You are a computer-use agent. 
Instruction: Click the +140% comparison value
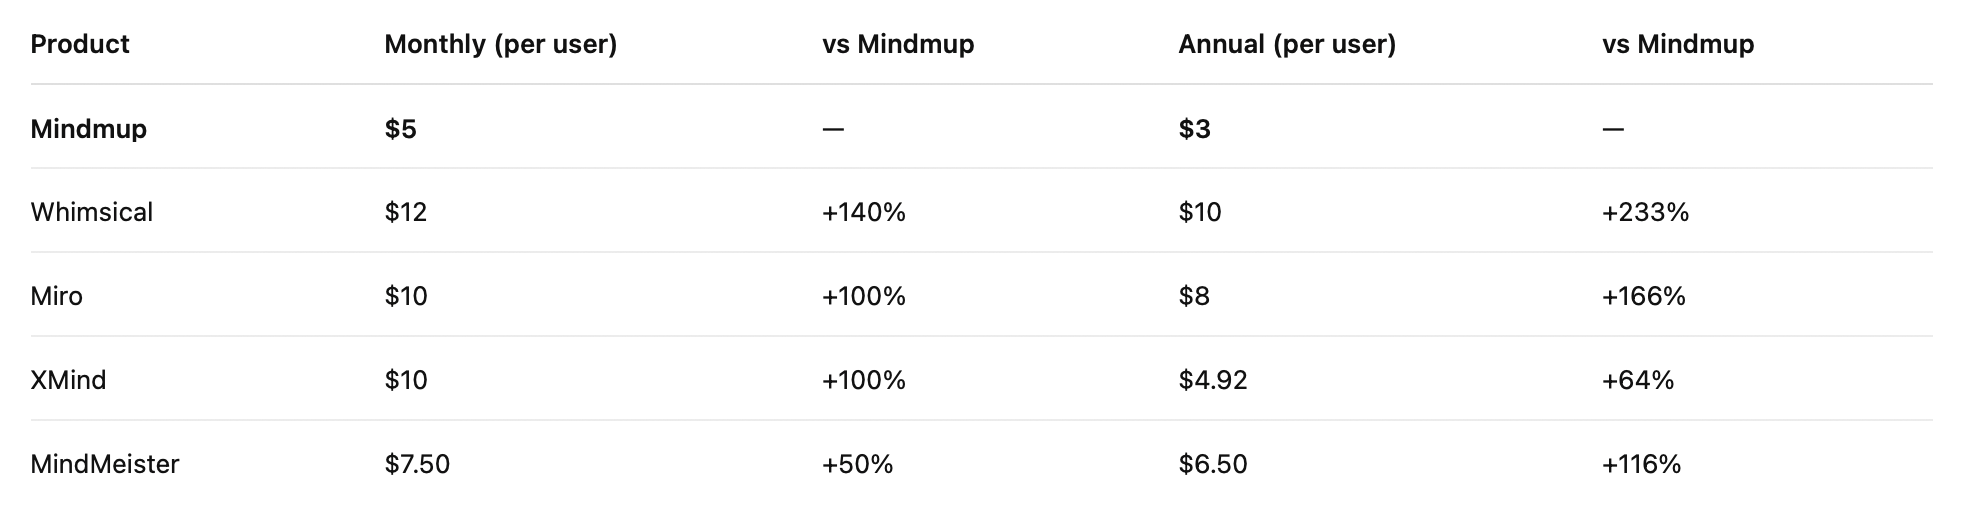[x=864, y=212]
